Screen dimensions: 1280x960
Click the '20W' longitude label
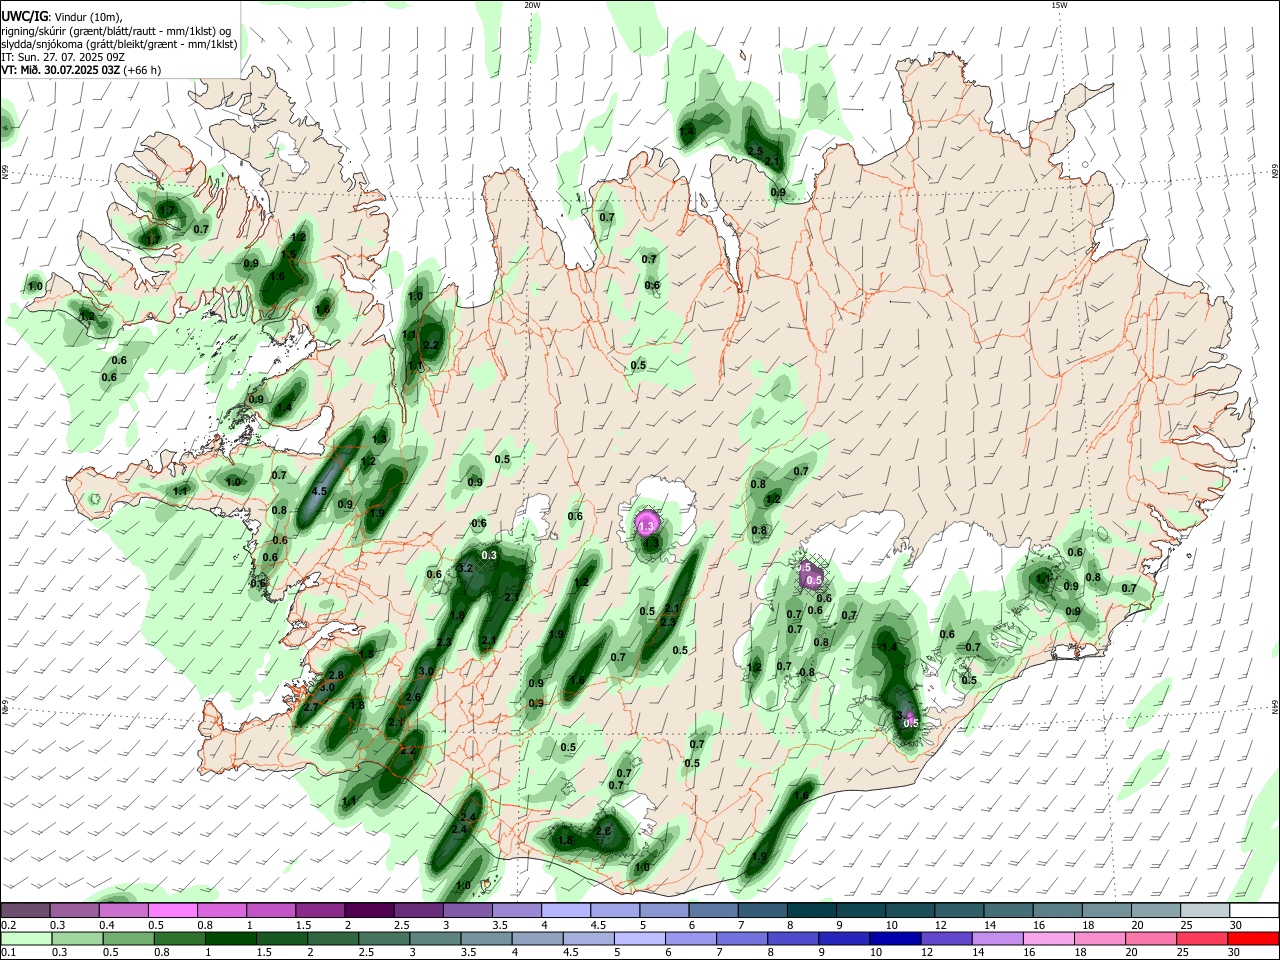point(532,5)
